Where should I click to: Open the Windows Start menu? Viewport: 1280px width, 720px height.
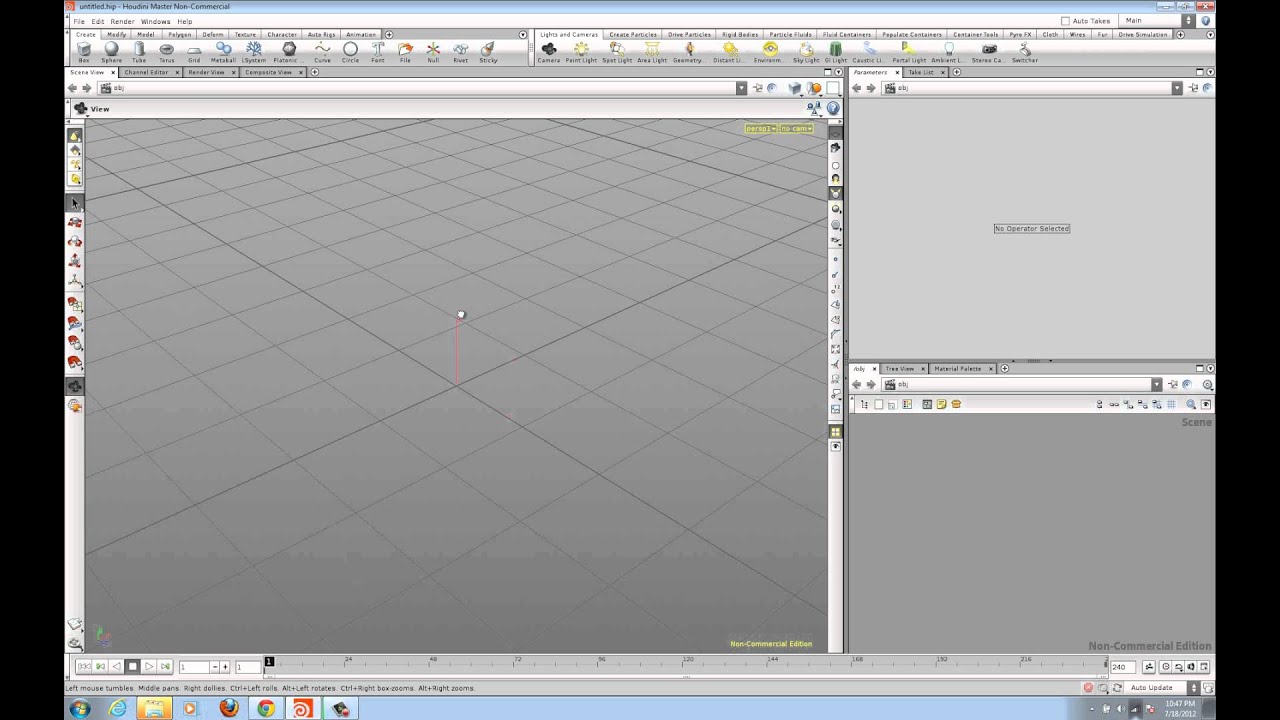80,708
